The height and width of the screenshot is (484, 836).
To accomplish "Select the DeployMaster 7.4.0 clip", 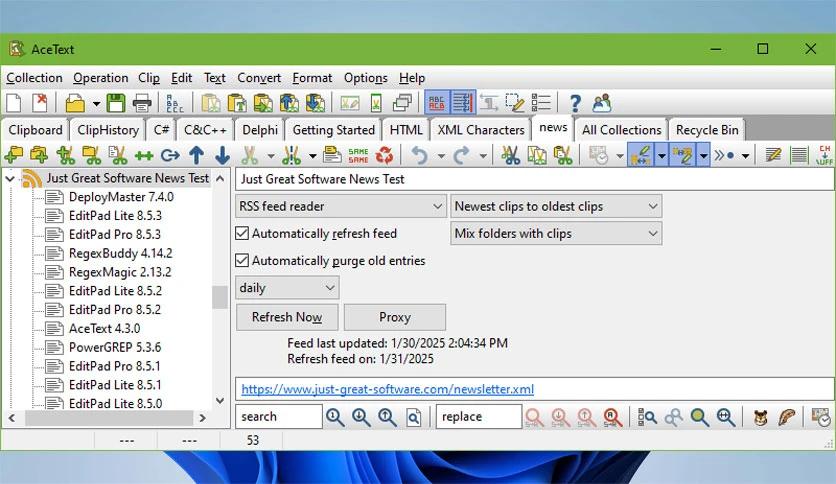I will [x=121, y=197].
